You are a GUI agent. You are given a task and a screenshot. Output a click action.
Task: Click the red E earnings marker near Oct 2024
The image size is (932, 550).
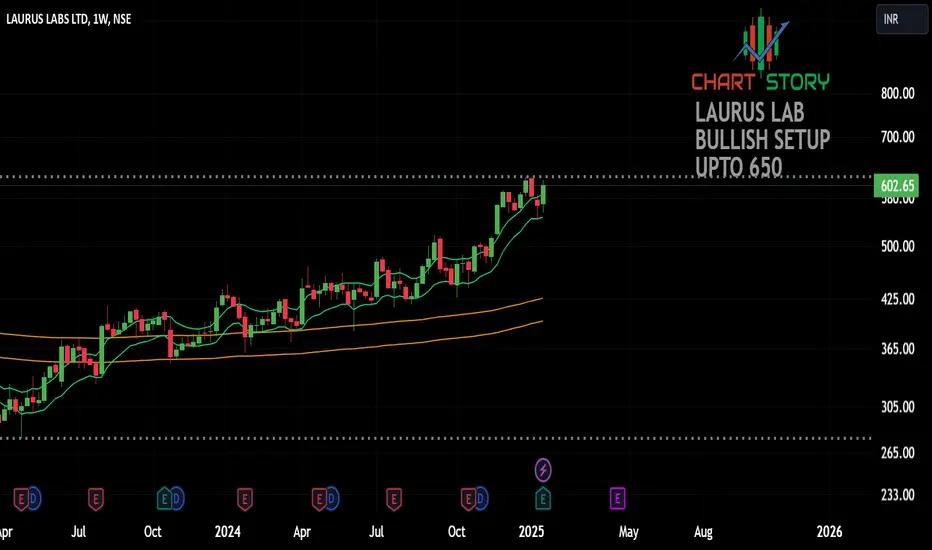point(468,499)
